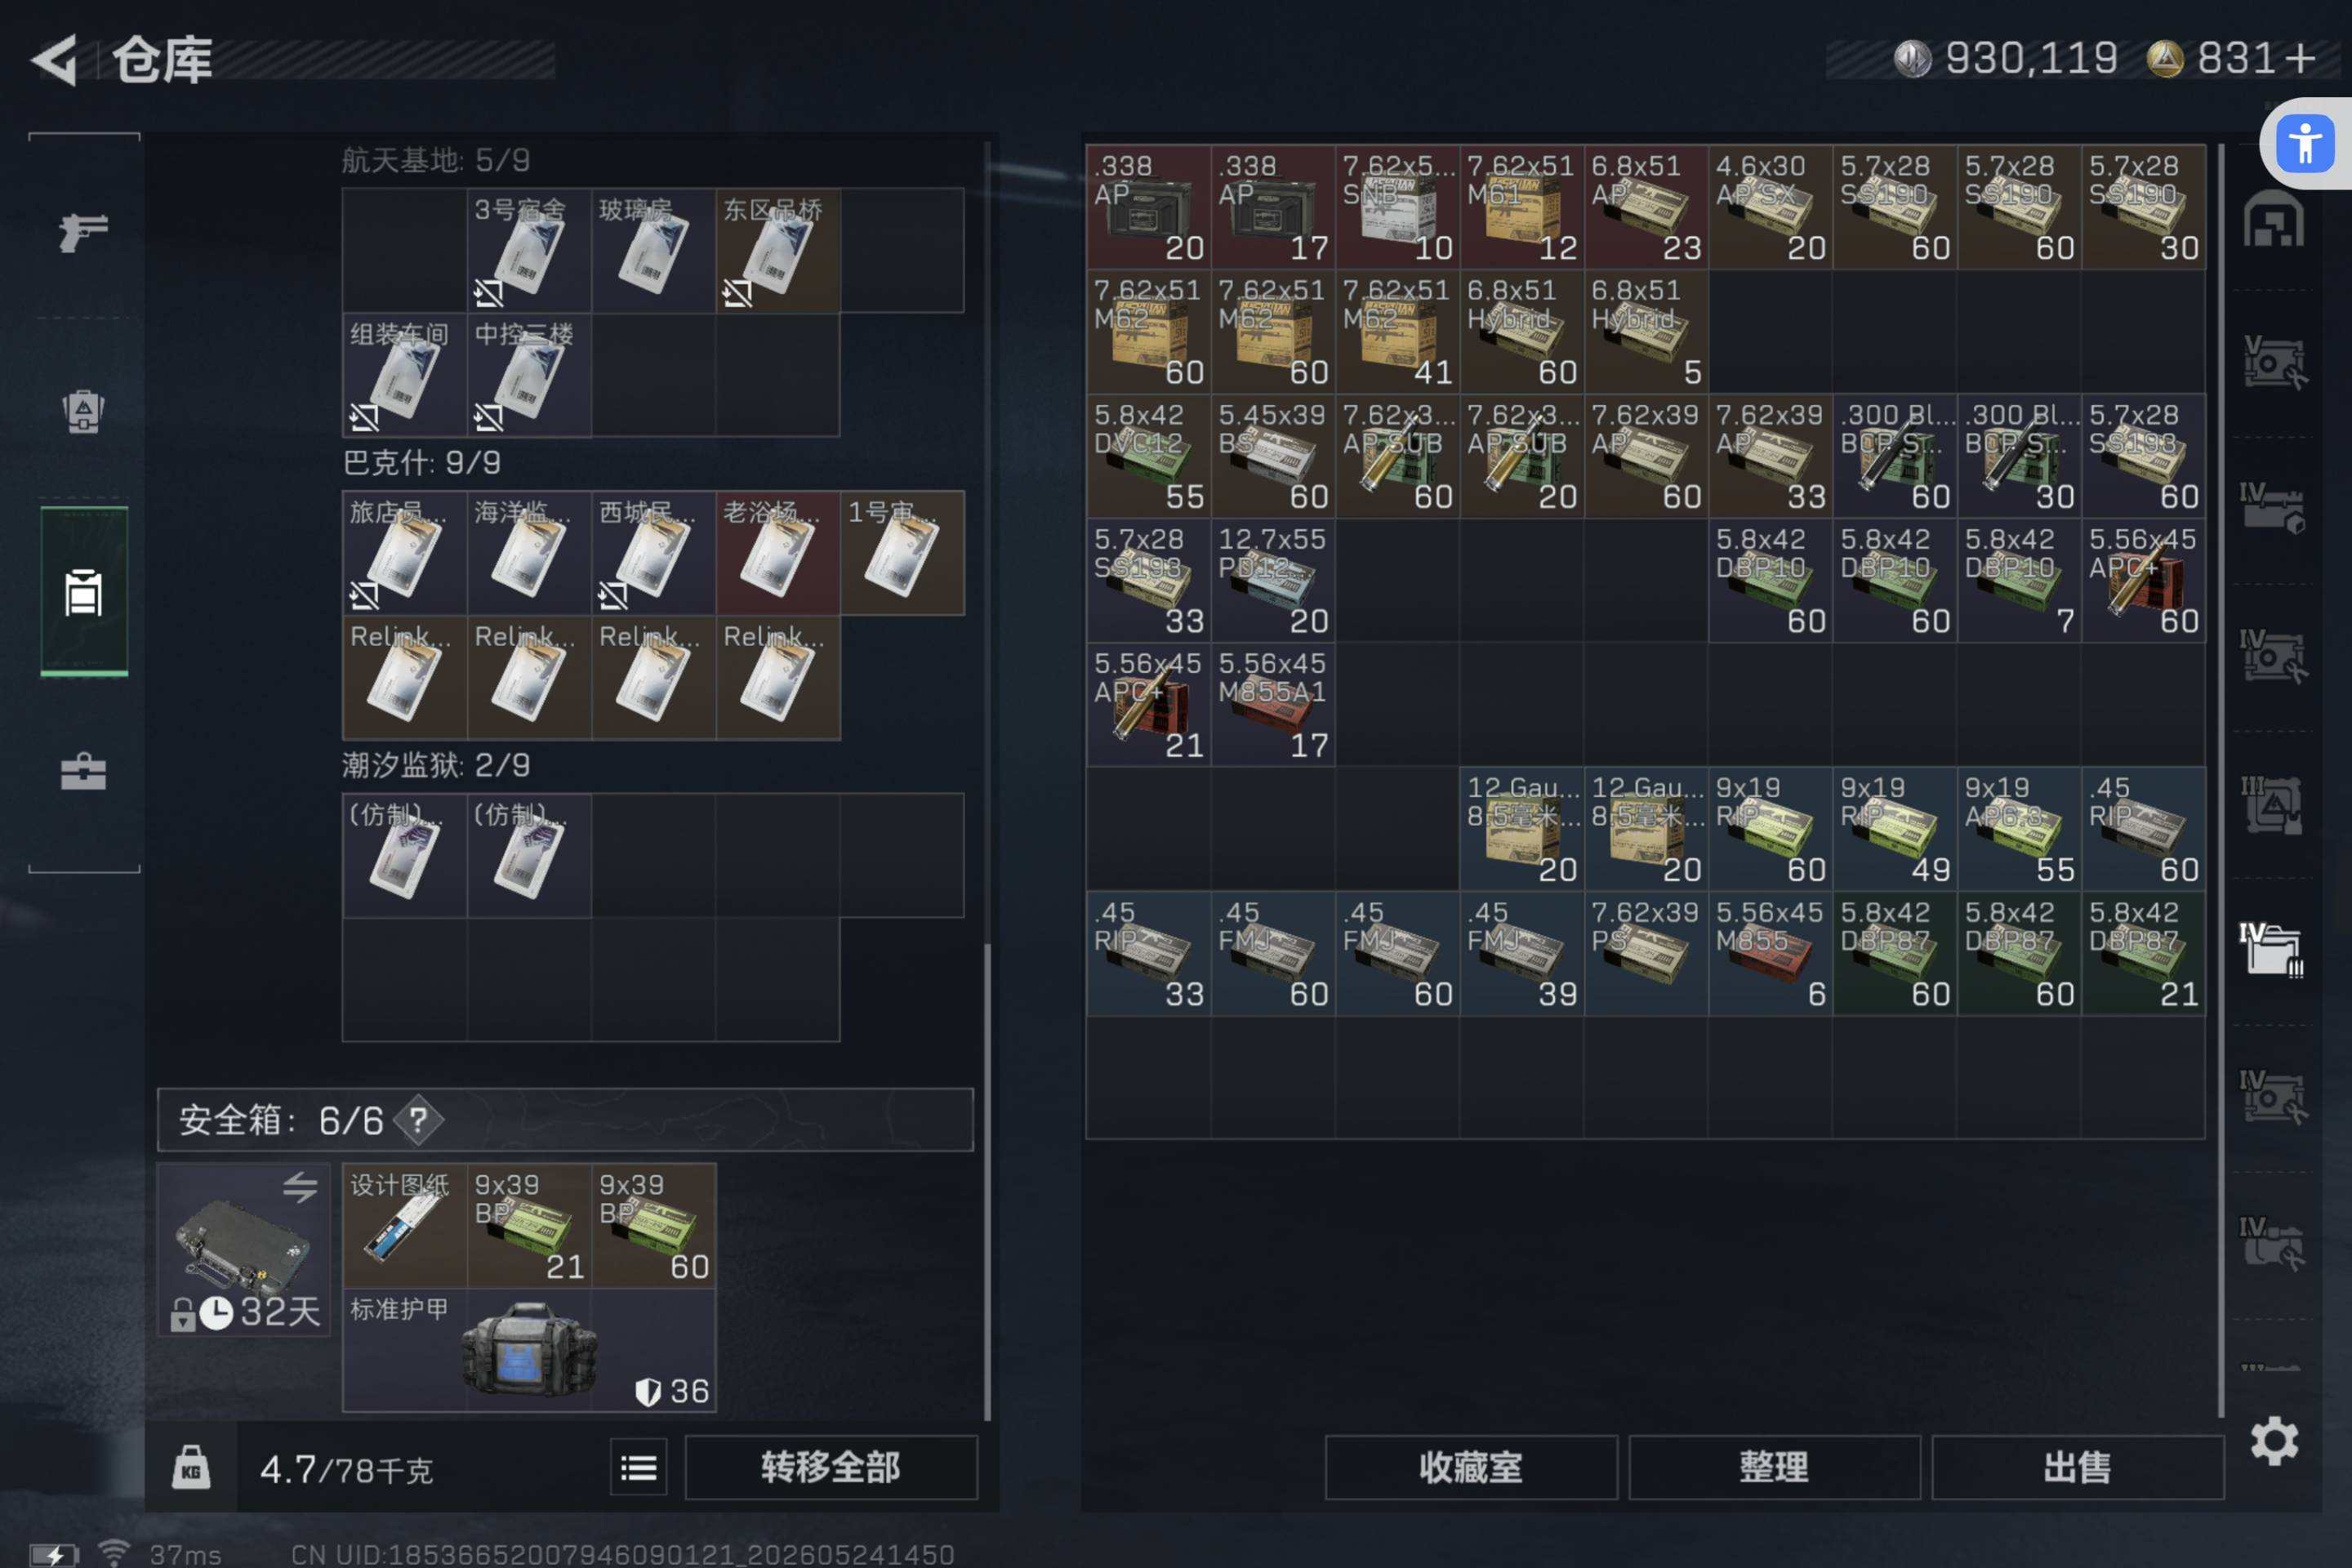The width and height of the screenshot is (2352, 1568).
Task: Select the 标准护甲 repair bag
Action: click(529, 1350)
